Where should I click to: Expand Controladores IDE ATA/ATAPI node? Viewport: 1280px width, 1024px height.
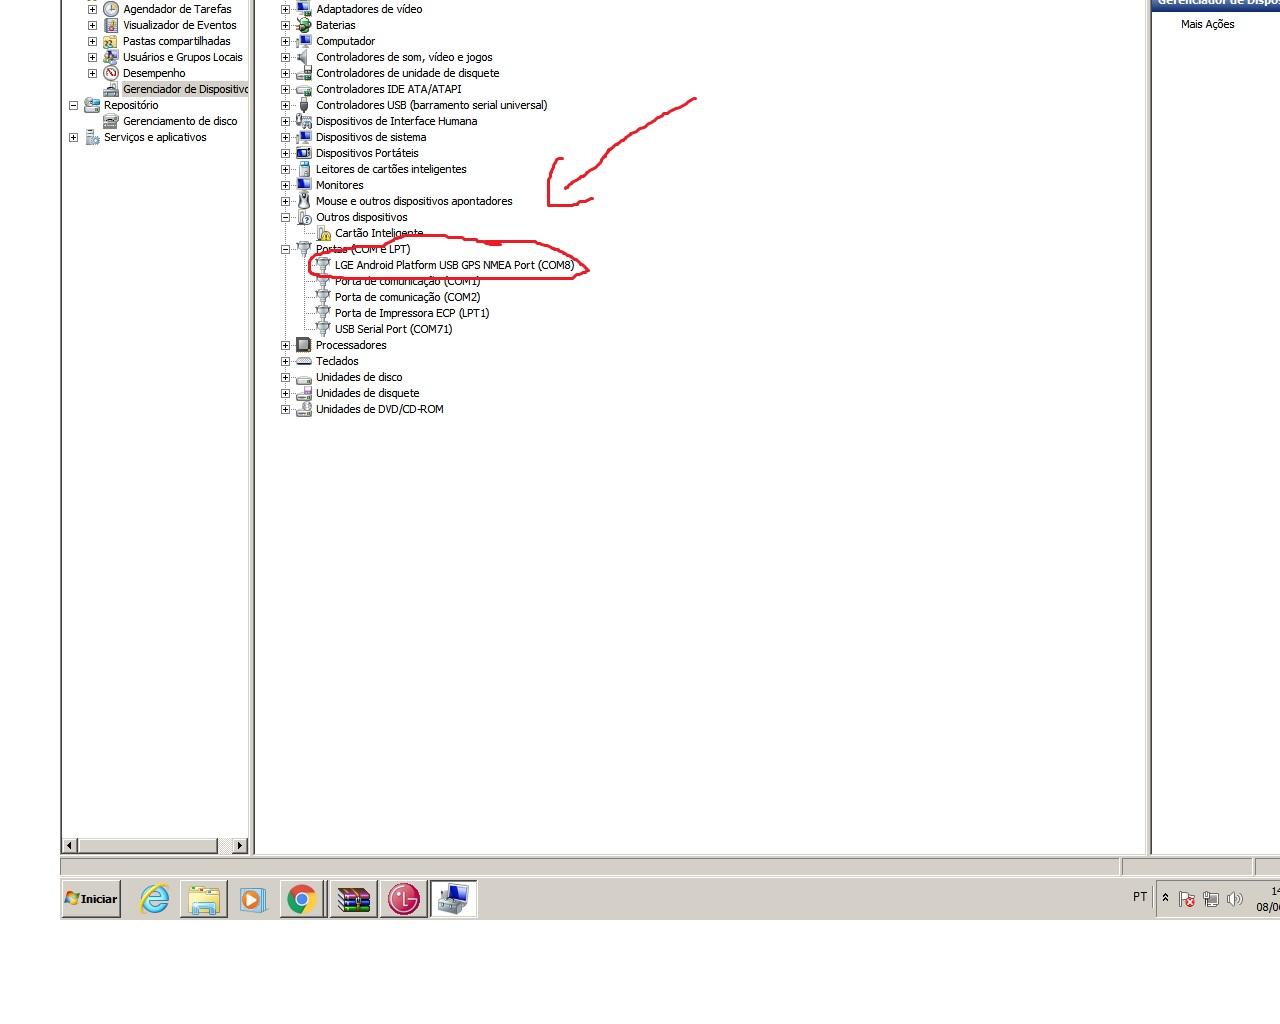click(x=285, y=89)
